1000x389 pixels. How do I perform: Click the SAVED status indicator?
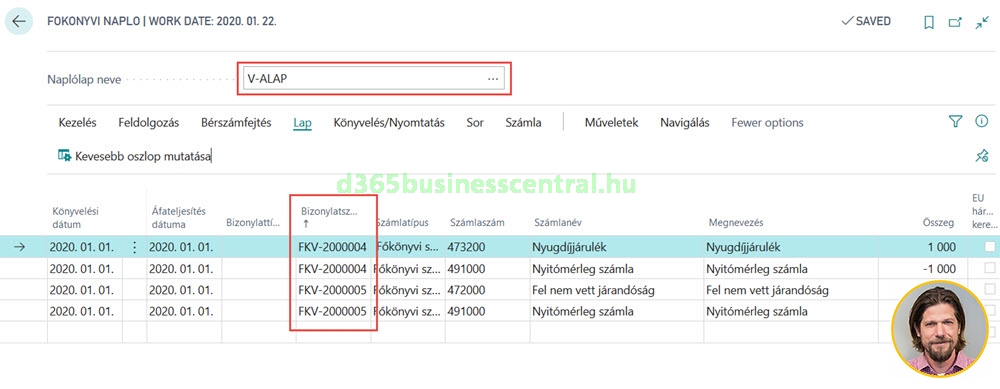866,22
